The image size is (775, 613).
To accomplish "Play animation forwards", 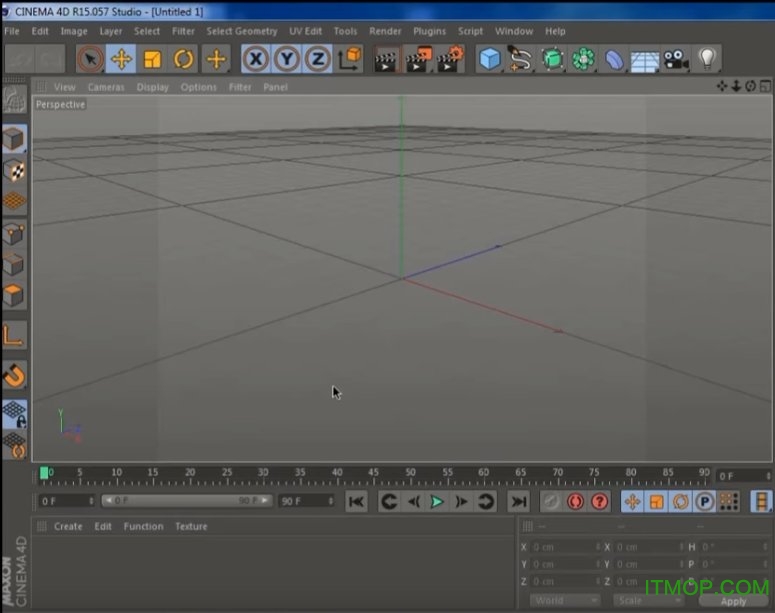I will pos(437,502).
